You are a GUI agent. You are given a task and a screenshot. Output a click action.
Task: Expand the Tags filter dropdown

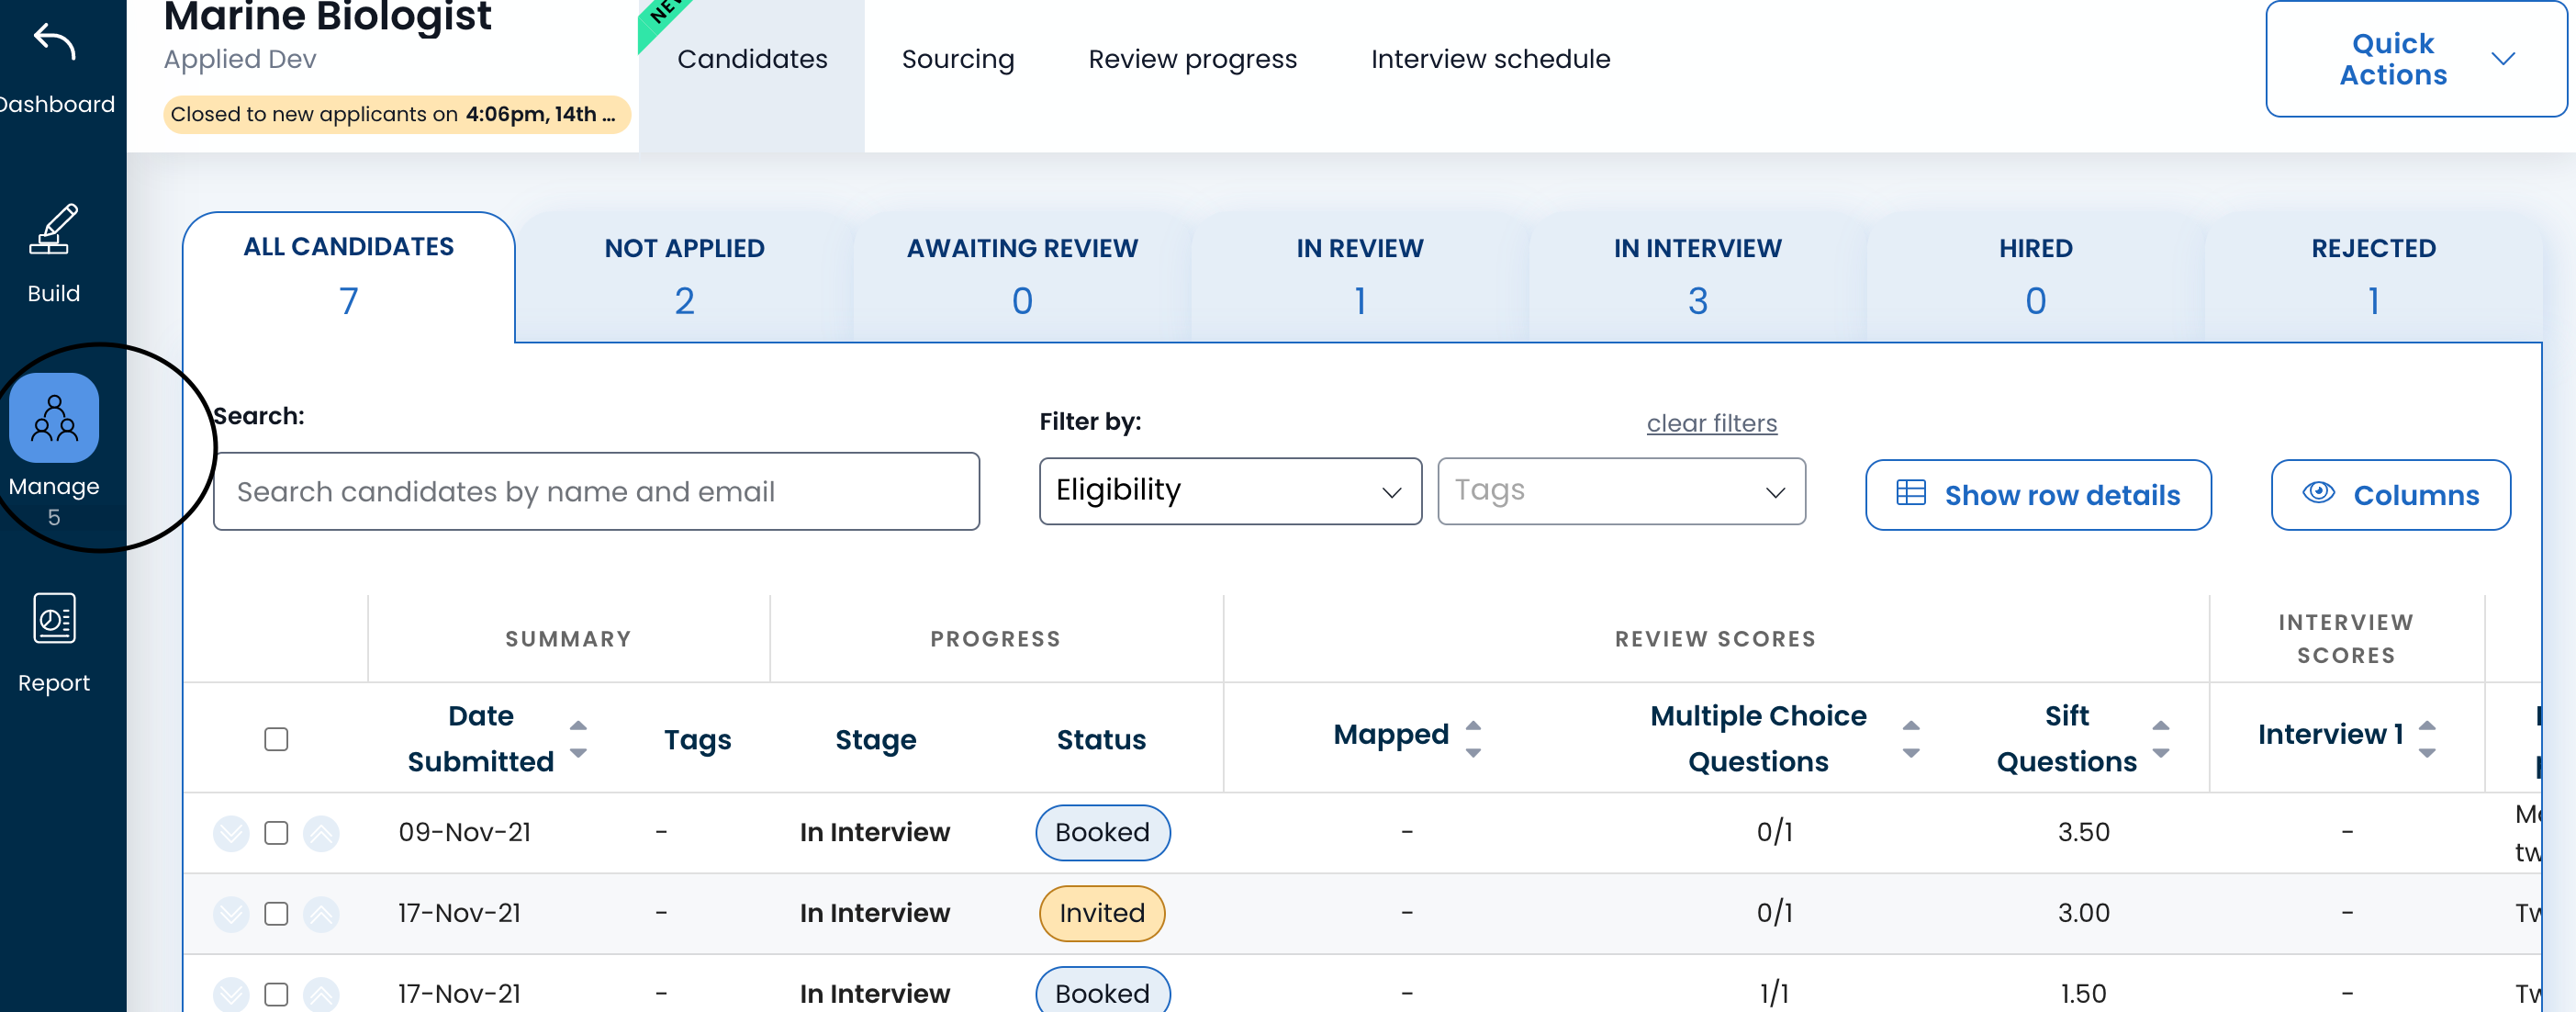pos(1620,491)
